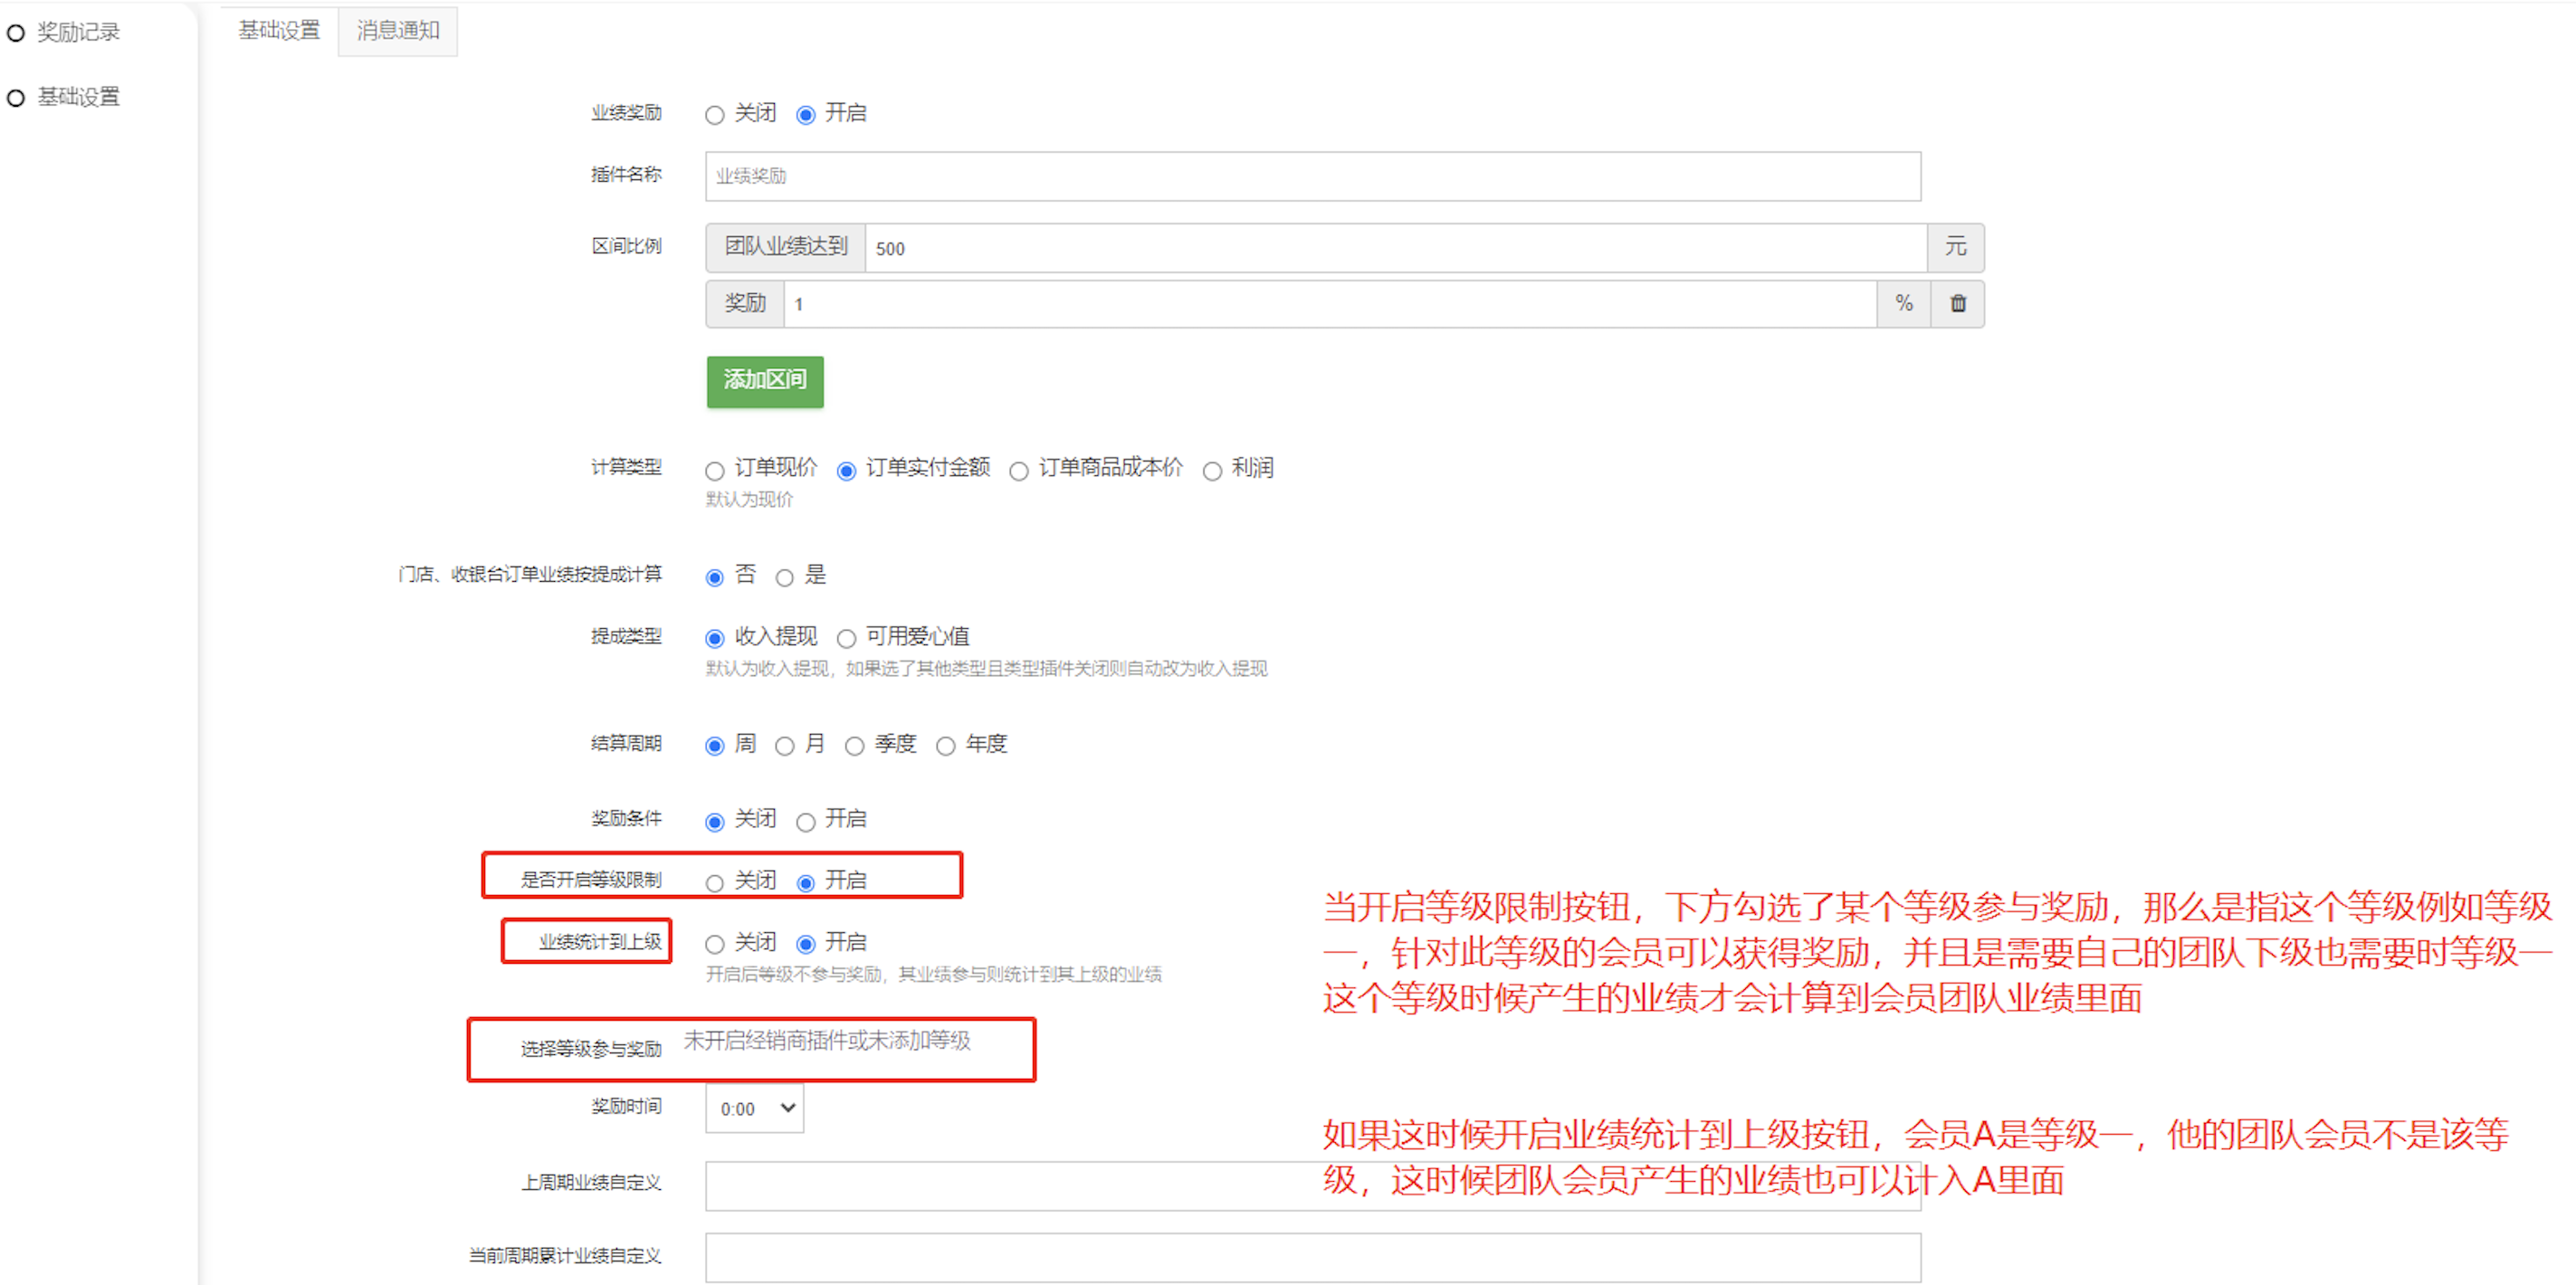Click the 当前周期累计业绩自定义 input field
This screenshot has width=2576, height=1285.
click(1312, 1257)
